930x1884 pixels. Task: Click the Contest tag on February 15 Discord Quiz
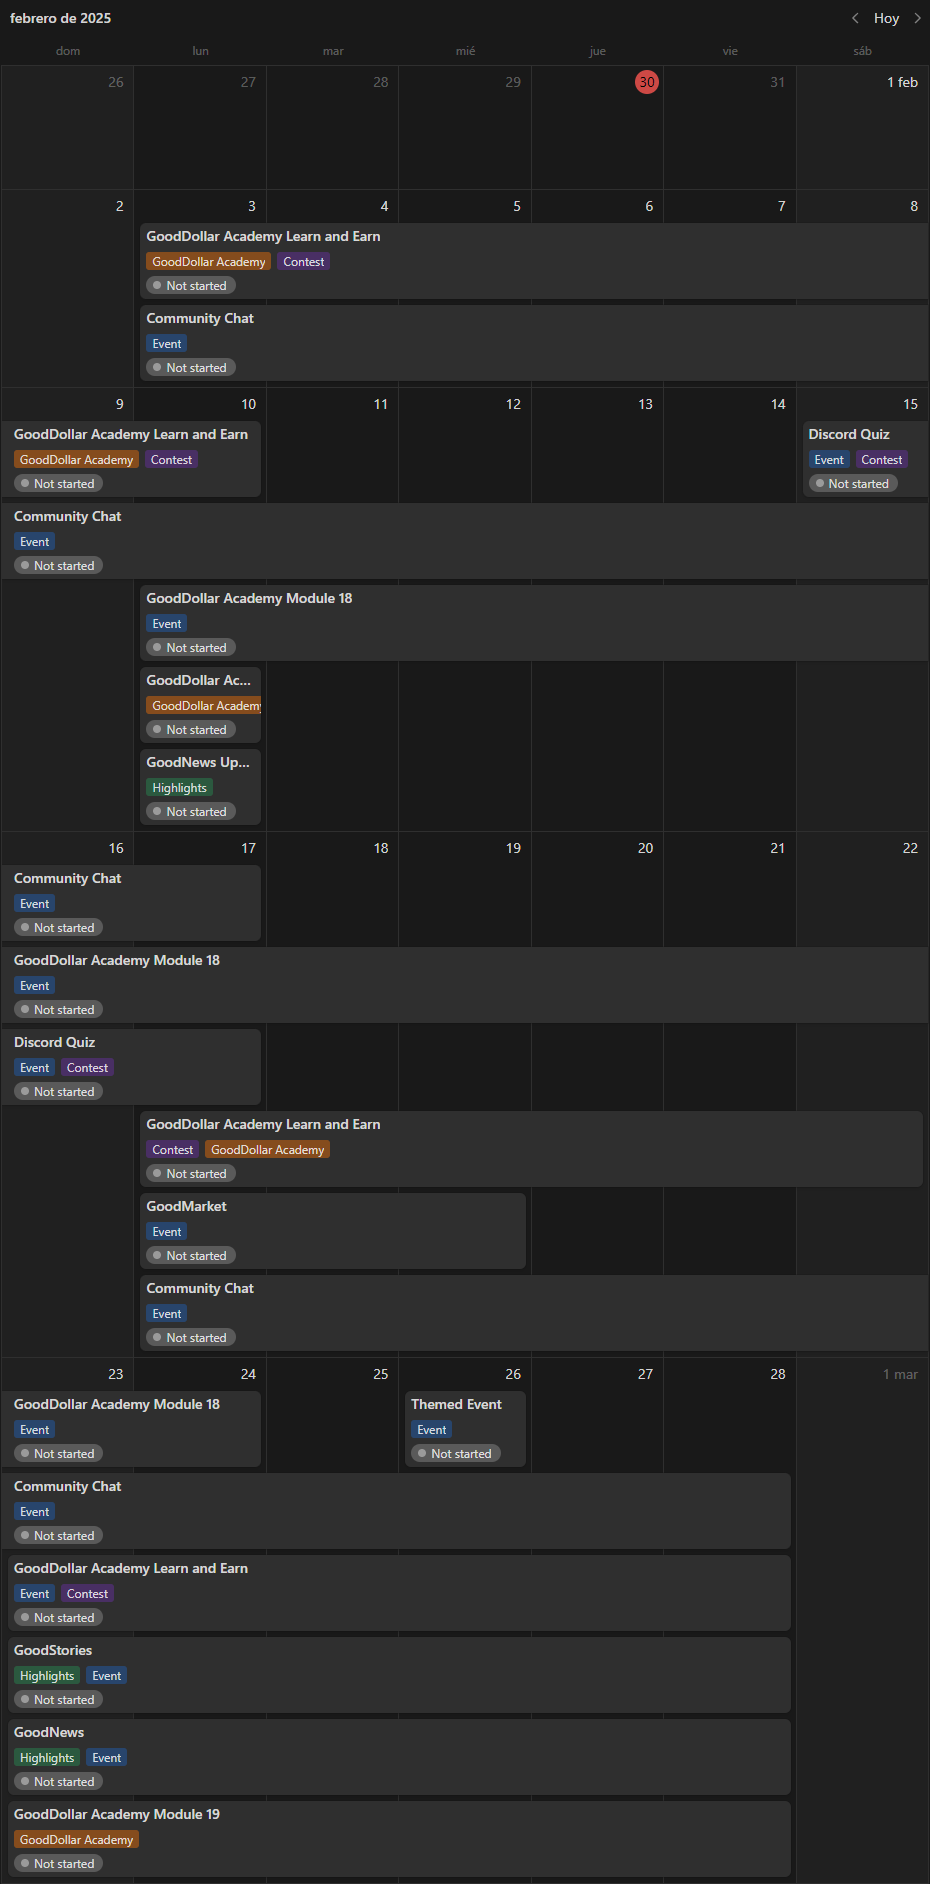pyautogui.click(x=881, y=460)
